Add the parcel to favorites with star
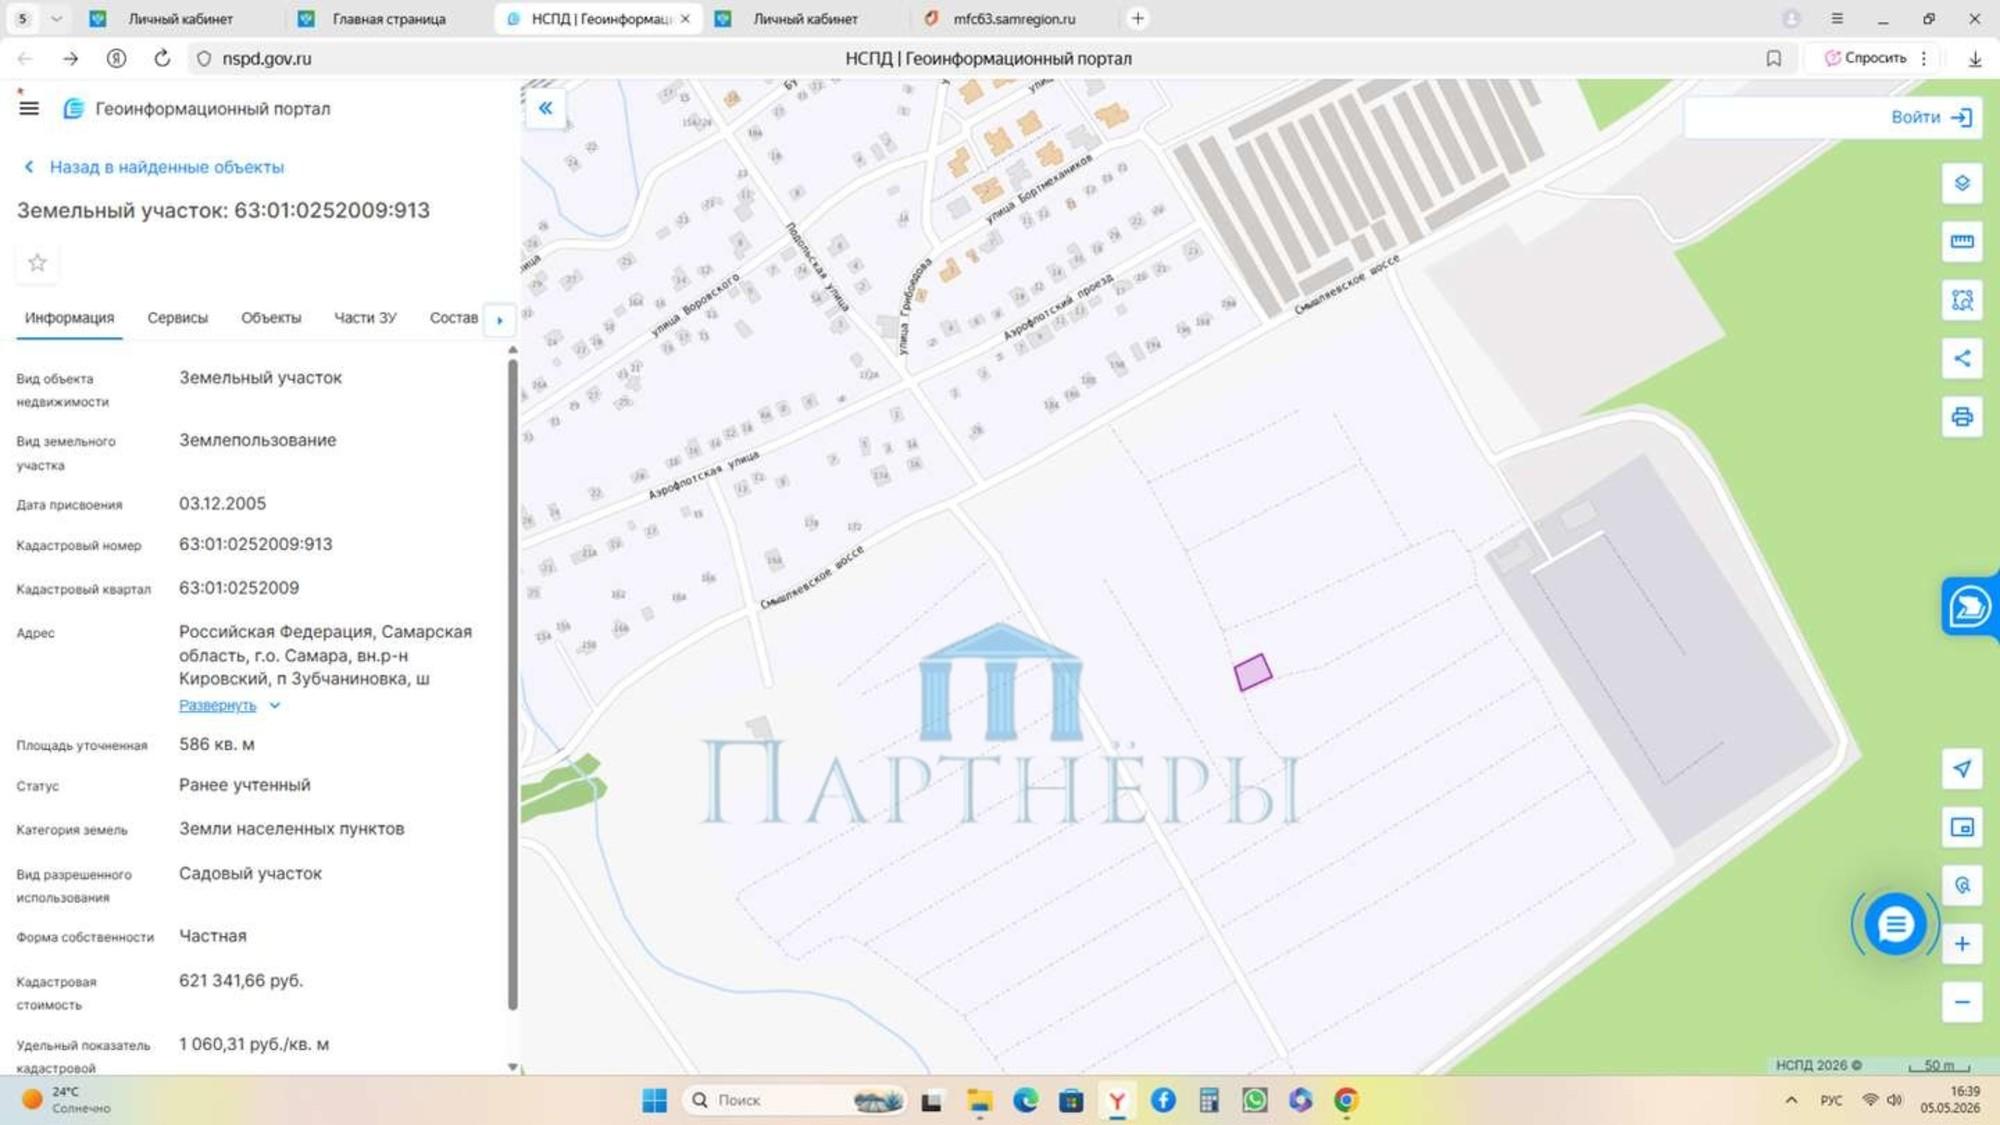Screen dimensions: 2000x1125 pos(37,262)
